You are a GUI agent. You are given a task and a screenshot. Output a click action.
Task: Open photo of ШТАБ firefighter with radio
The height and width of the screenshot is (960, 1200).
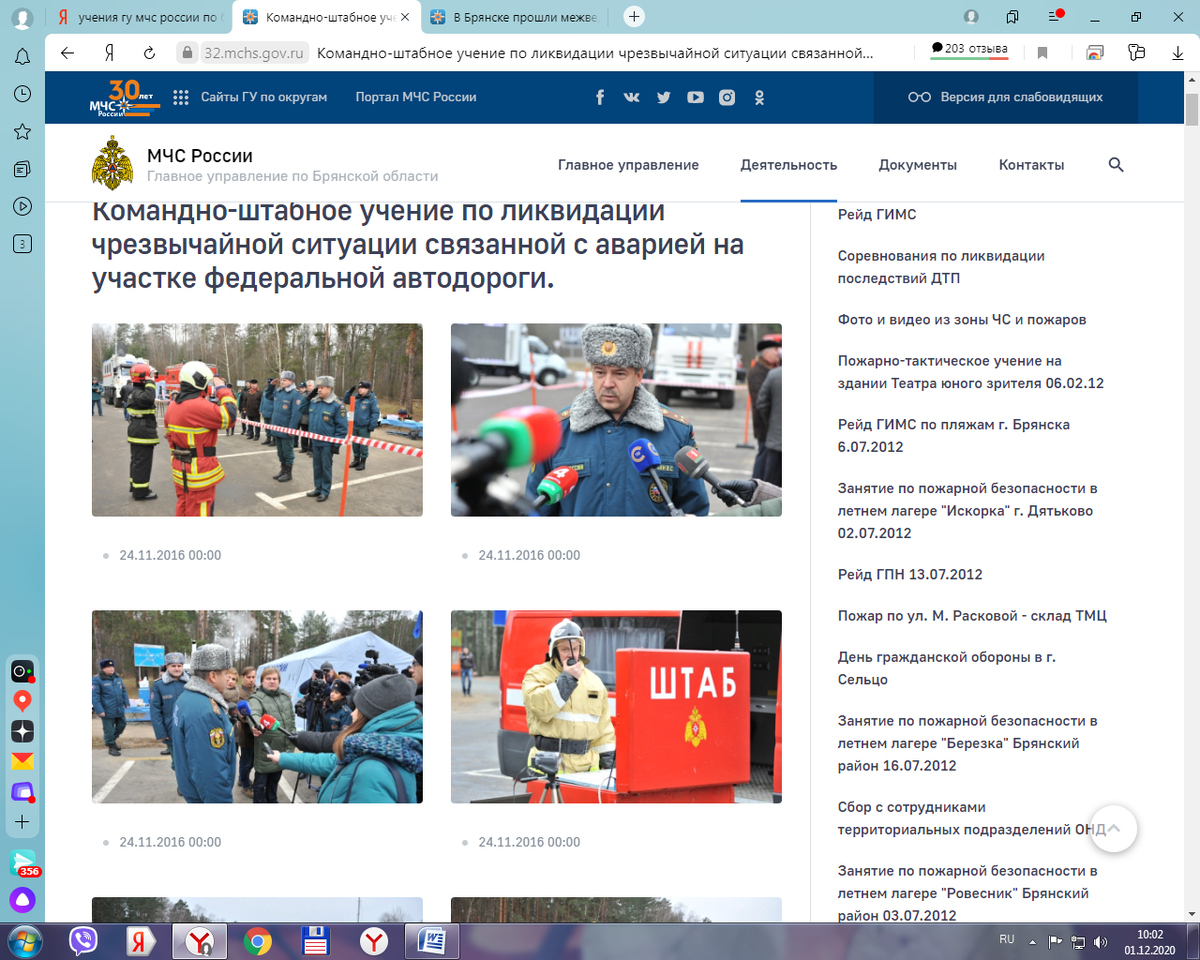click(616, 707)
